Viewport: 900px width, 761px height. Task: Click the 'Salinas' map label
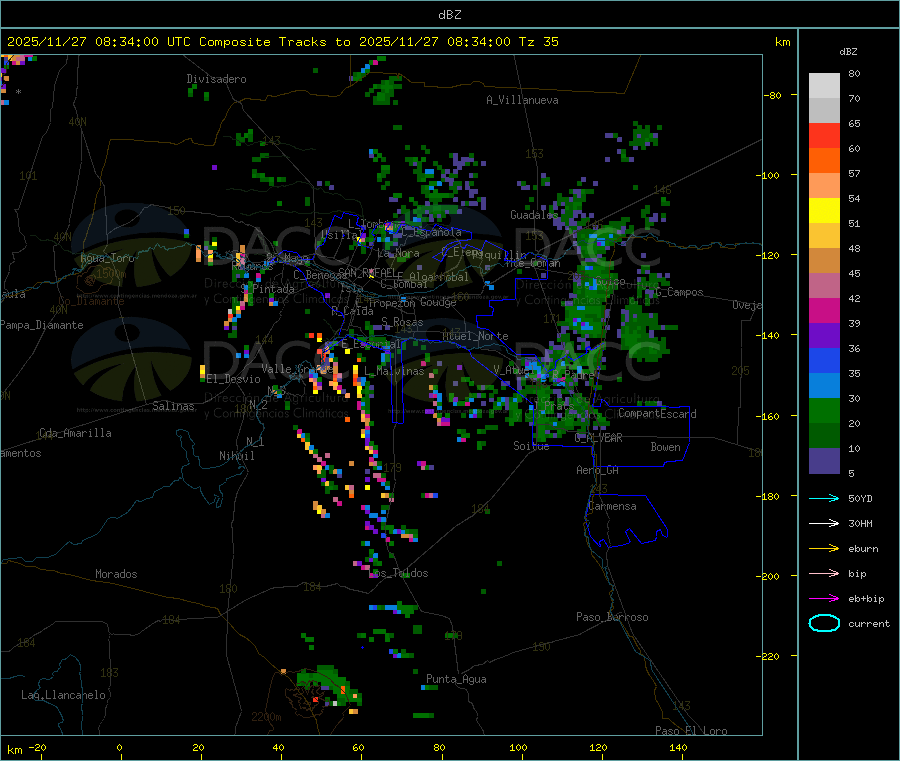[x=173, y=406]
